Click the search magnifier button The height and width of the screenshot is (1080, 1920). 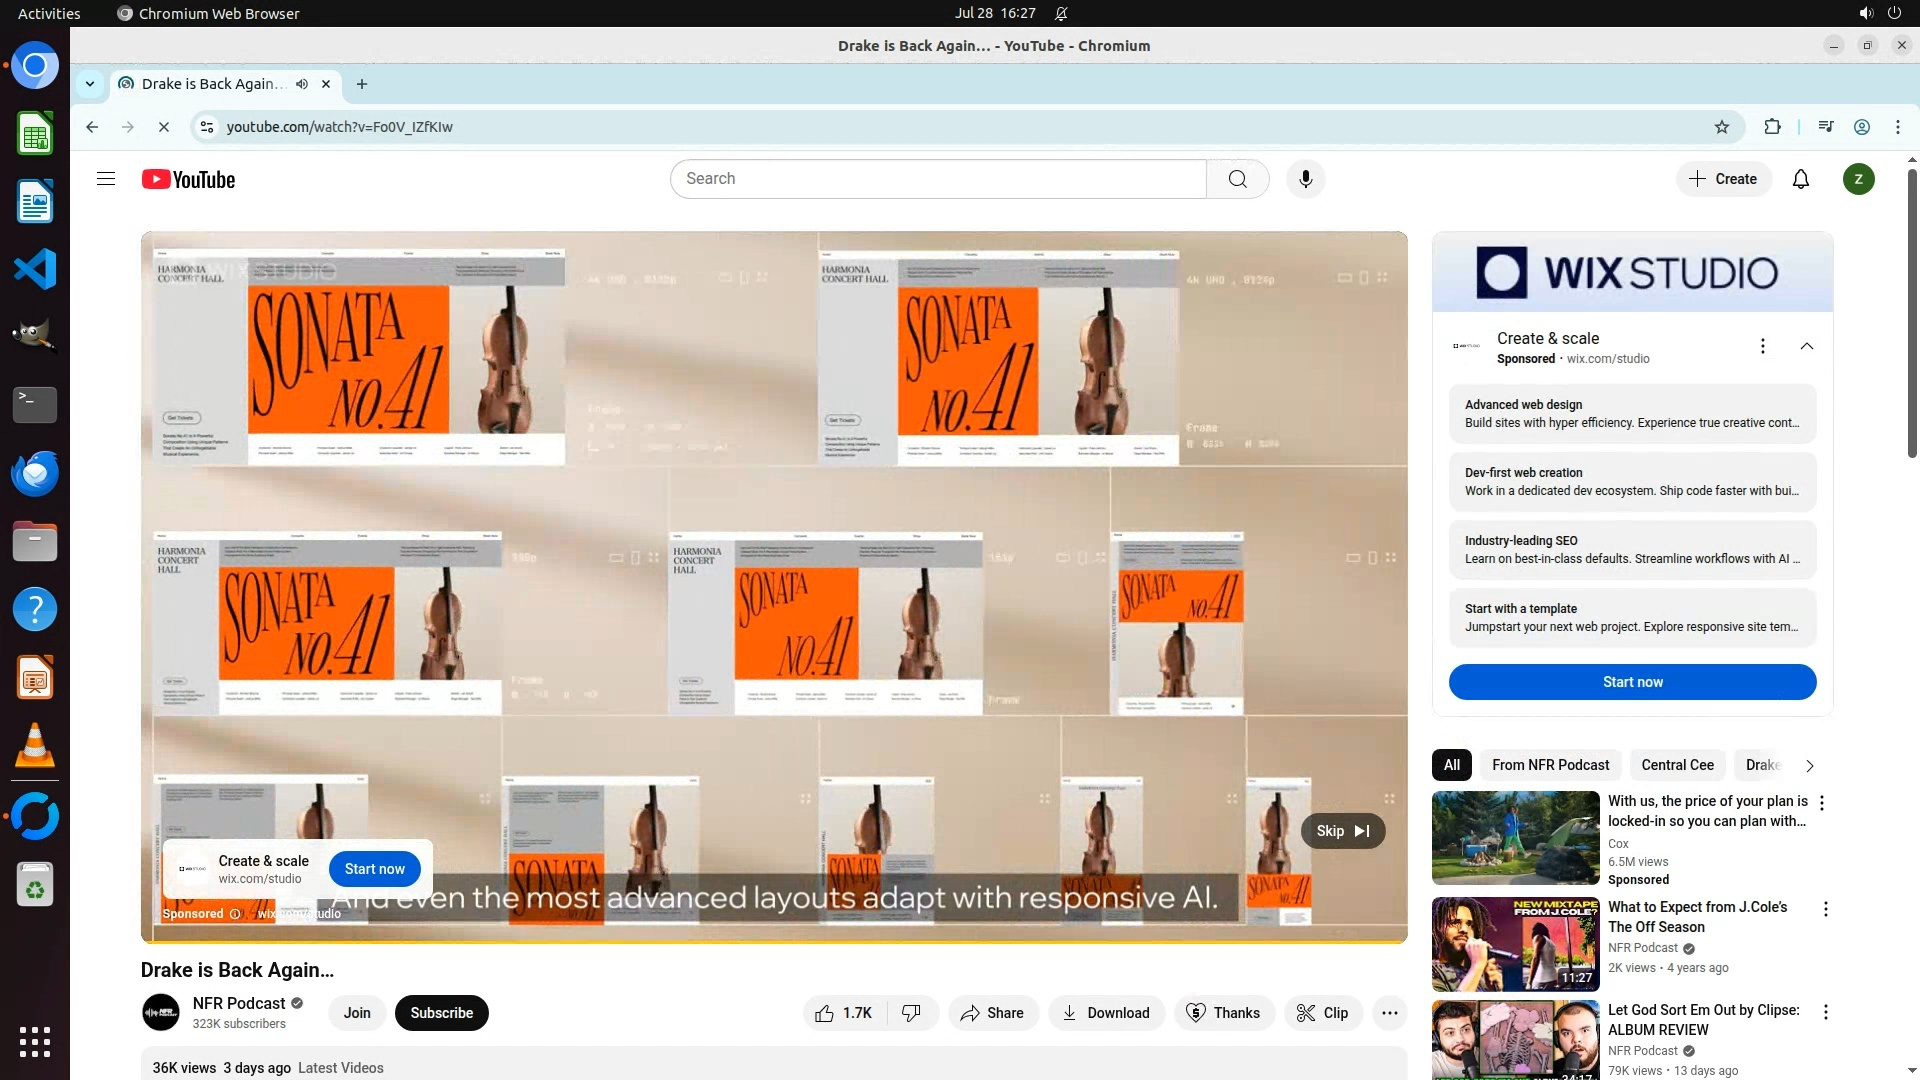[1237, 179]
